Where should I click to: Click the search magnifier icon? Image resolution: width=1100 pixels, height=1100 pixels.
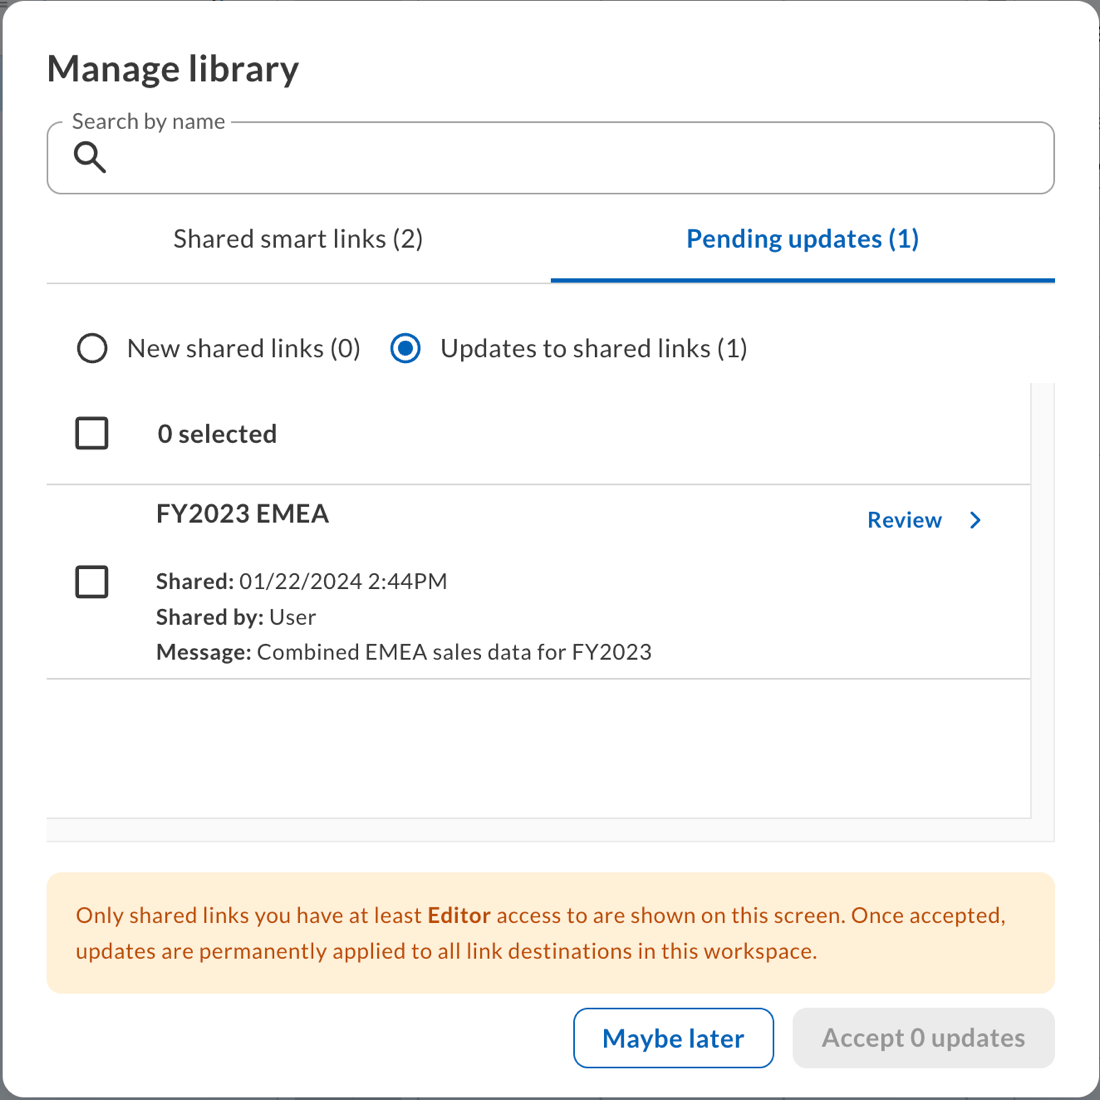[89, 157]
